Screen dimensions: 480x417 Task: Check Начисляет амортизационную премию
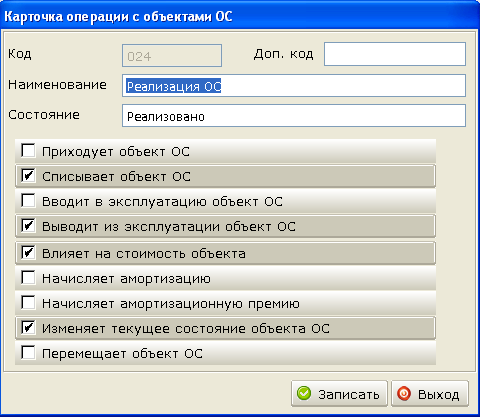28,302
